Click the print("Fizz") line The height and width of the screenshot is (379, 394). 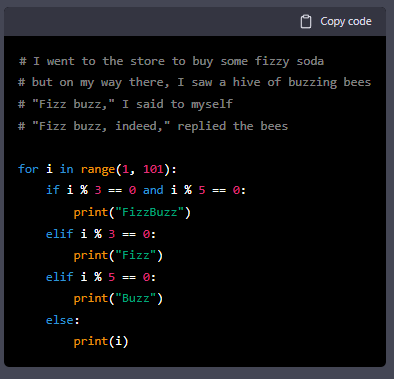[118, 256]
